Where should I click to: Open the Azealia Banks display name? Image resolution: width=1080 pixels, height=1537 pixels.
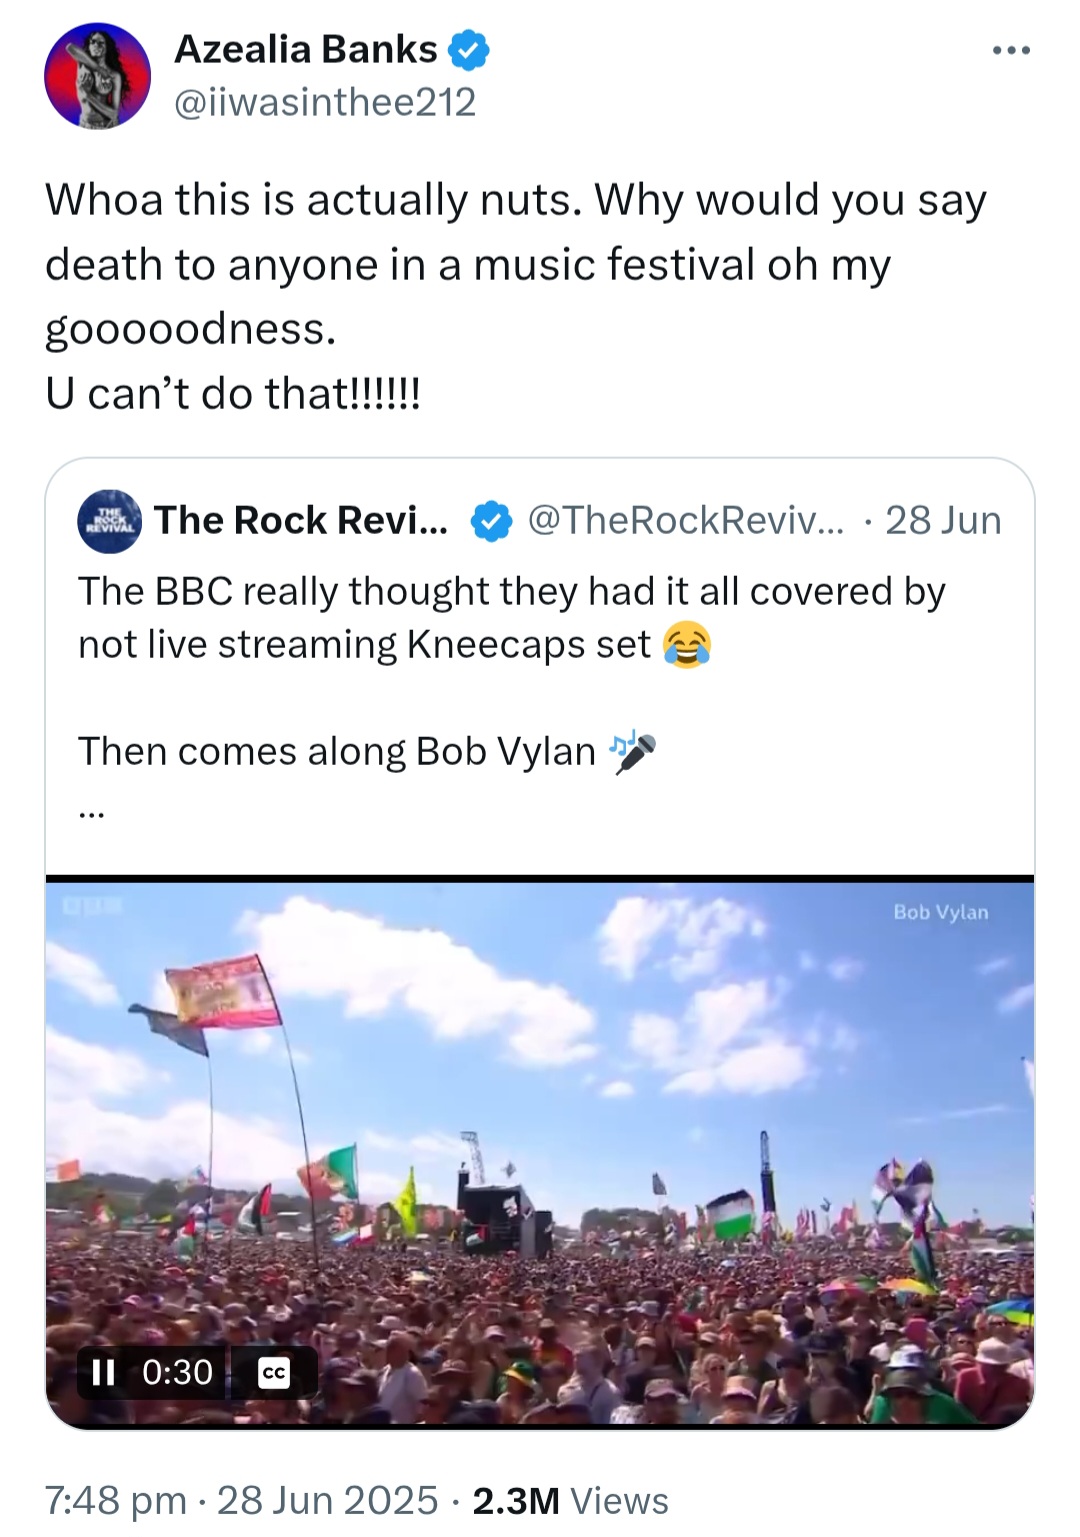(x=305, y=49)
